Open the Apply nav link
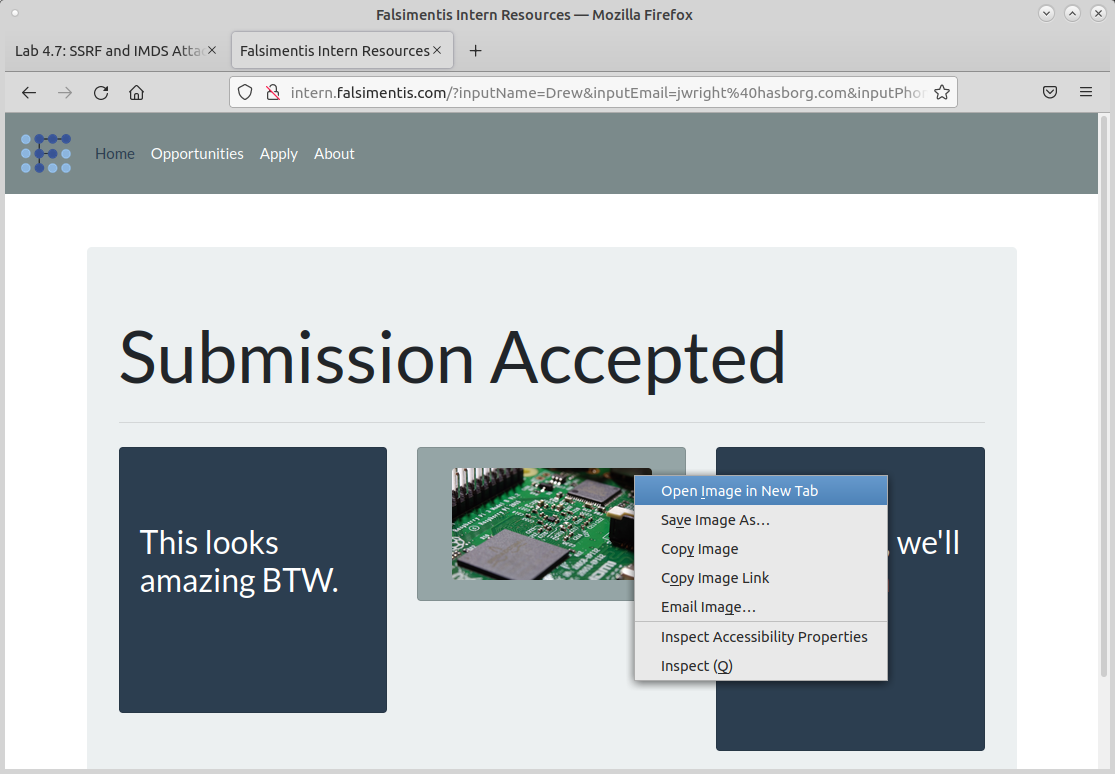The width and height of the screenshot is (1115, 774). click(x=279, y=154)
